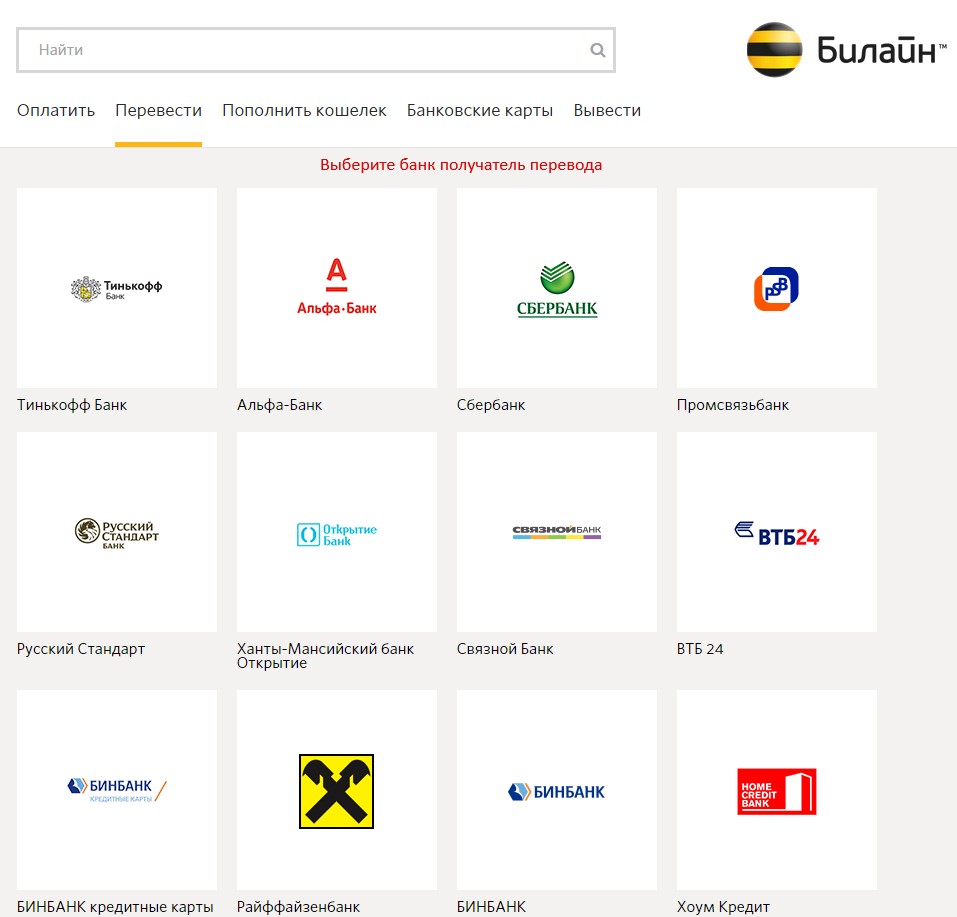957x917 pixels.
Task: Click the Альфа-Банк text link
Action: [x=280, y=405]
